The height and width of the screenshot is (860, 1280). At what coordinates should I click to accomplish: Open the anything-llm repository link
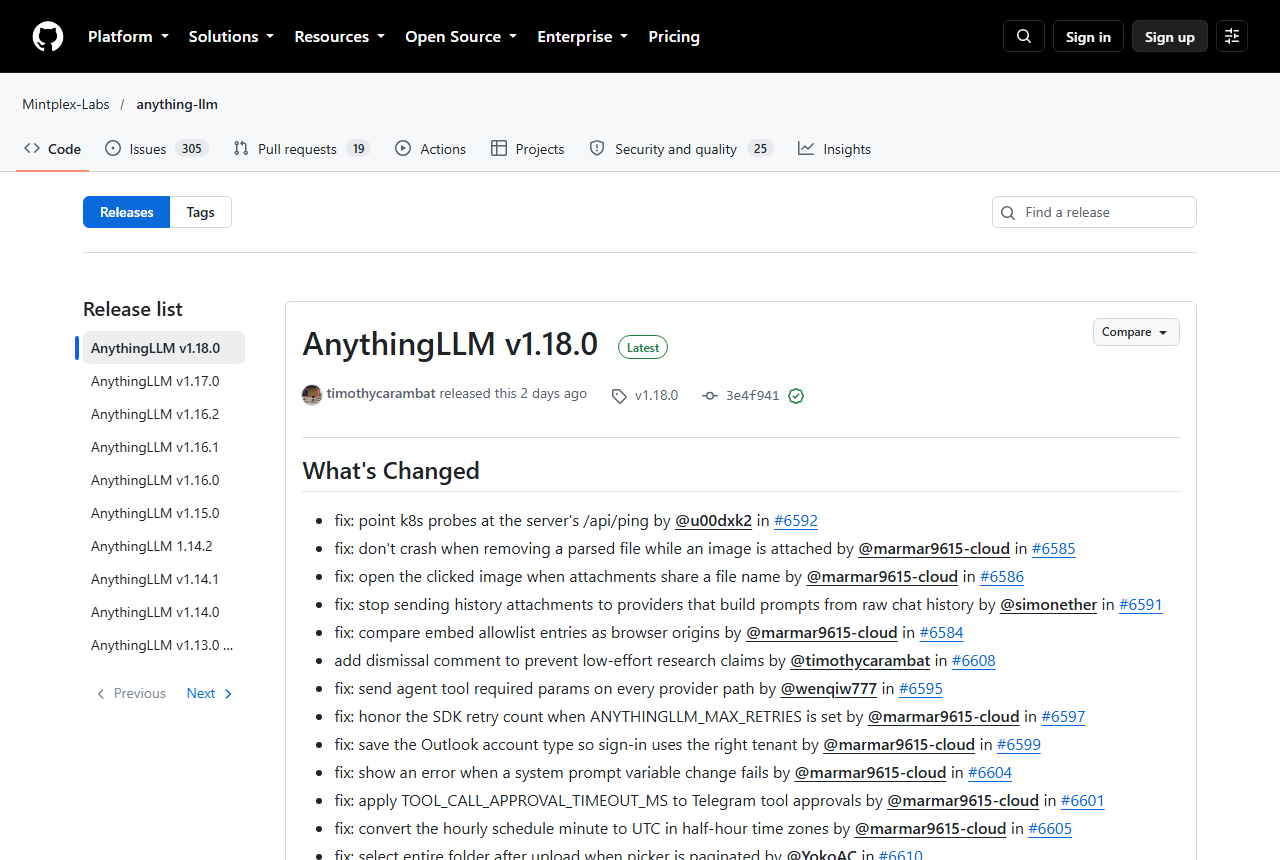pyautogui.click(x=177, y=104)
